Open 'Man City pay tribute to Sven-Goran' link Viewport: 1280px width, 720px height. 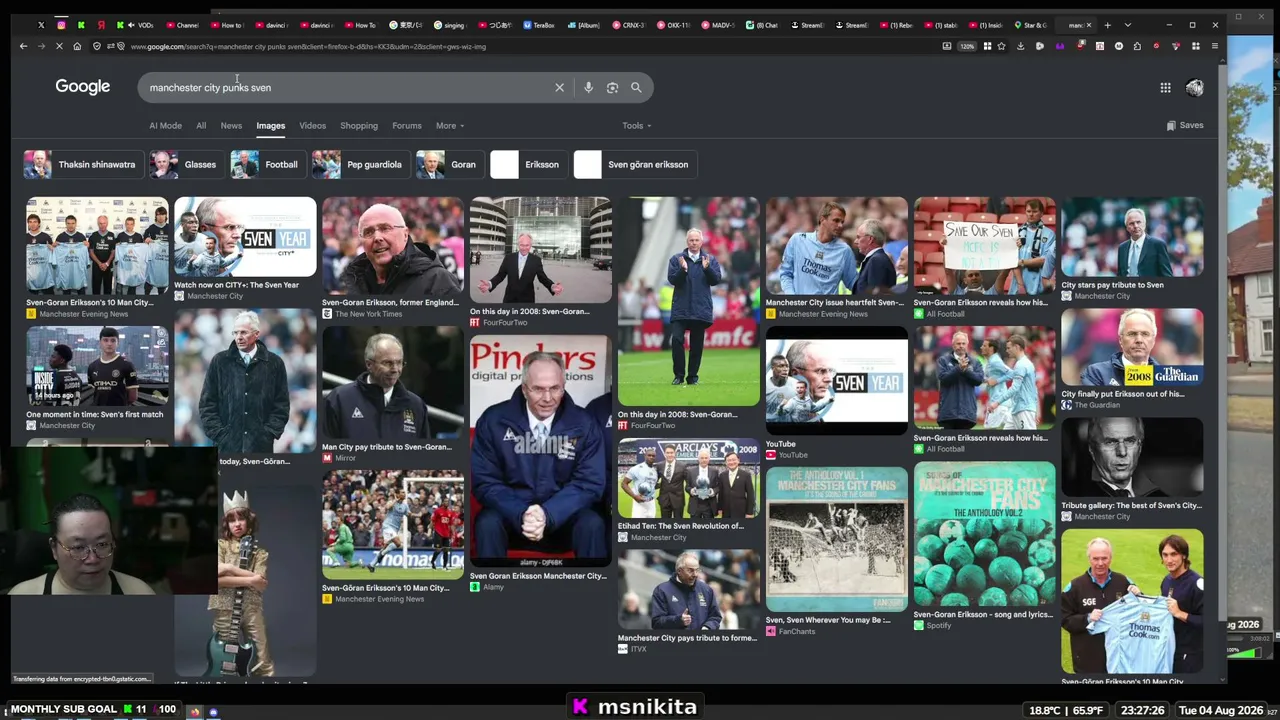(x=387, y=447)
